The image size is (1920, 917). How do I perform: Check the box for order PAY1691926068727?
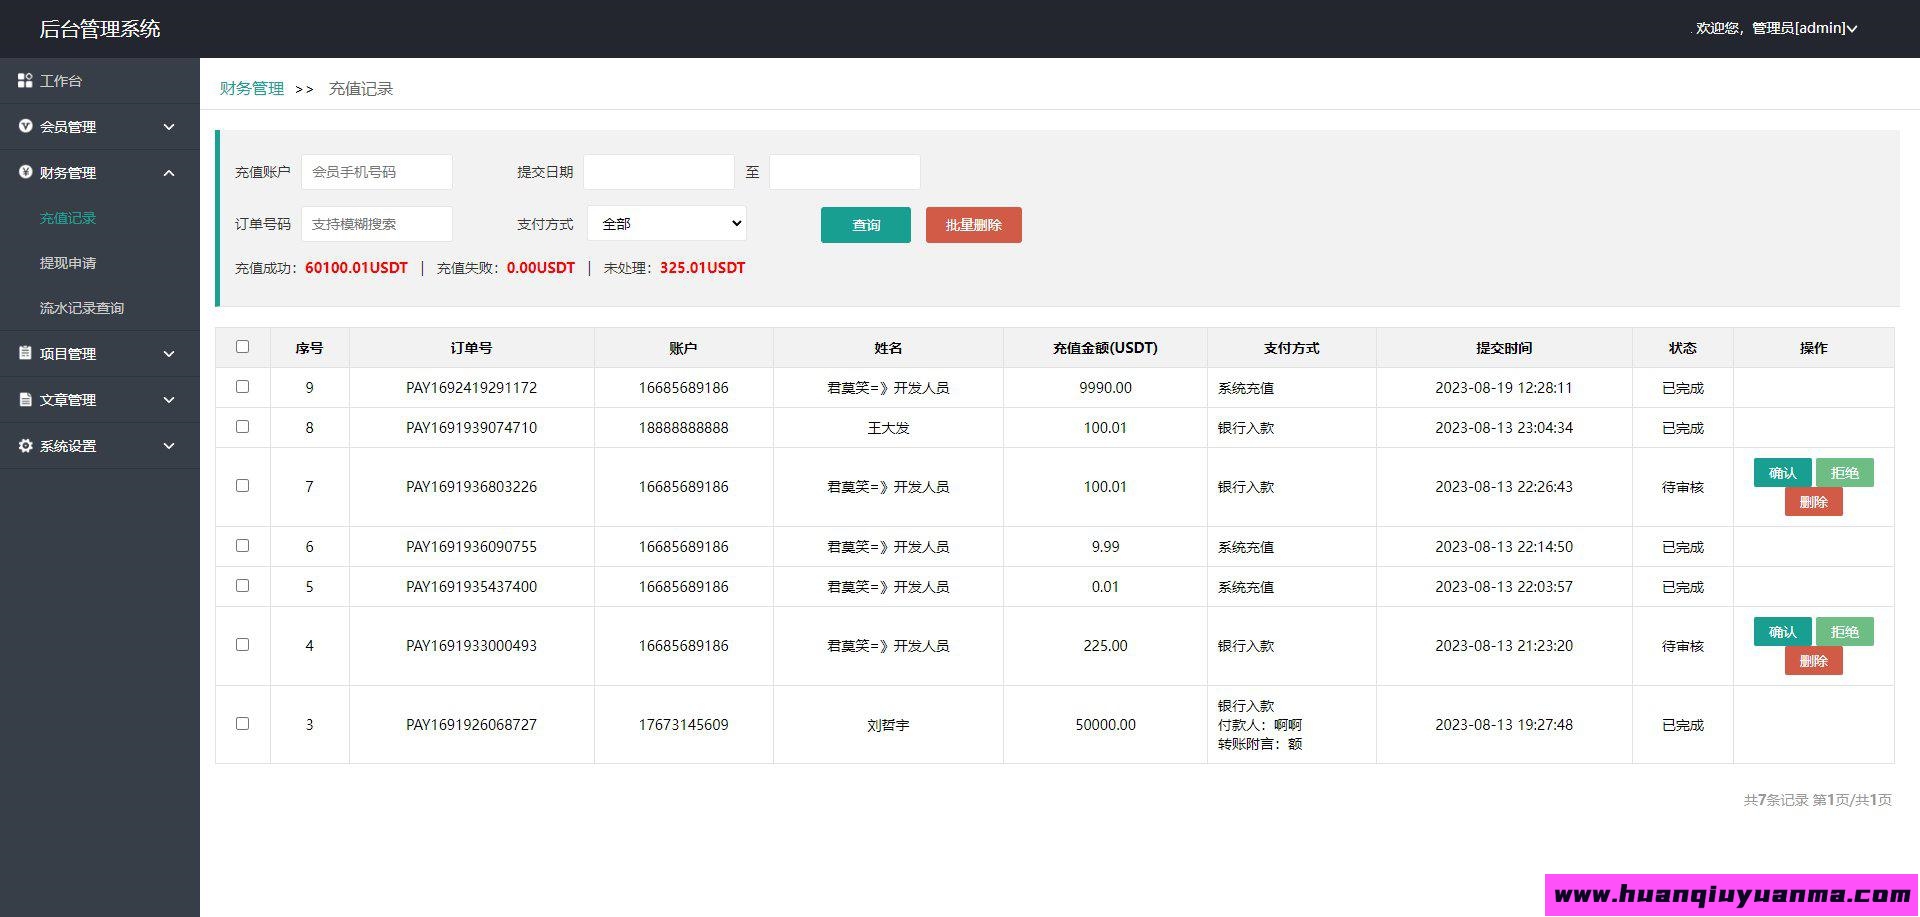coord(242,723)
